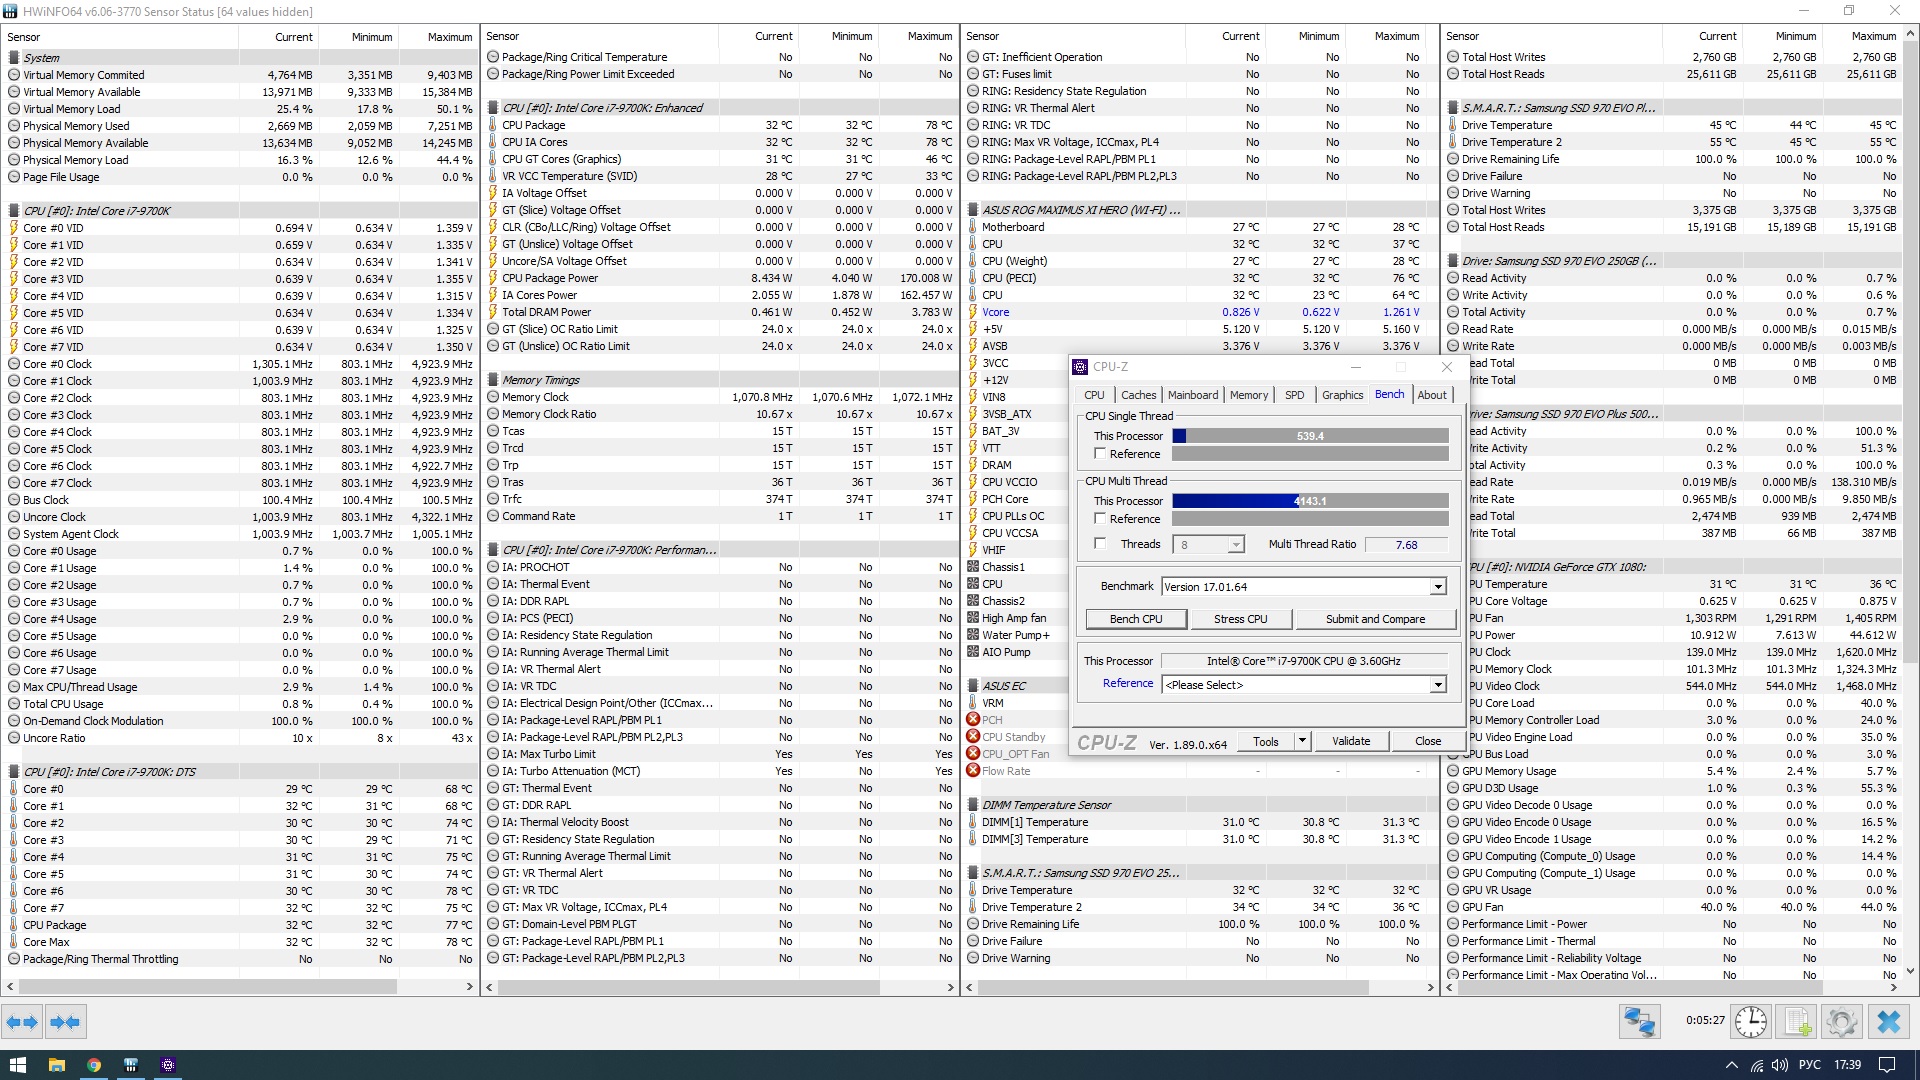Switch to the Memory tab in CPU-Z
The width and height of the screenshot is (1920, 1080).
[x=1248, y=395]
